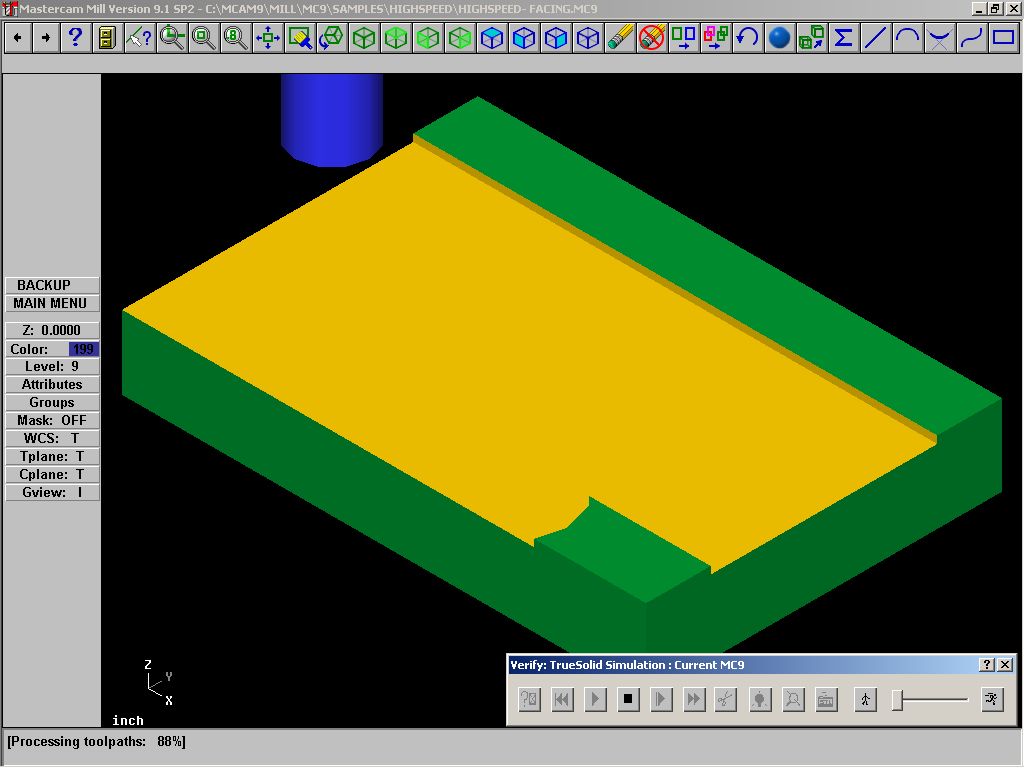The height and width of the screenshot is (768, 1024).
Task: Go to previous toolbar page arrow
Action: coord(18,37)
